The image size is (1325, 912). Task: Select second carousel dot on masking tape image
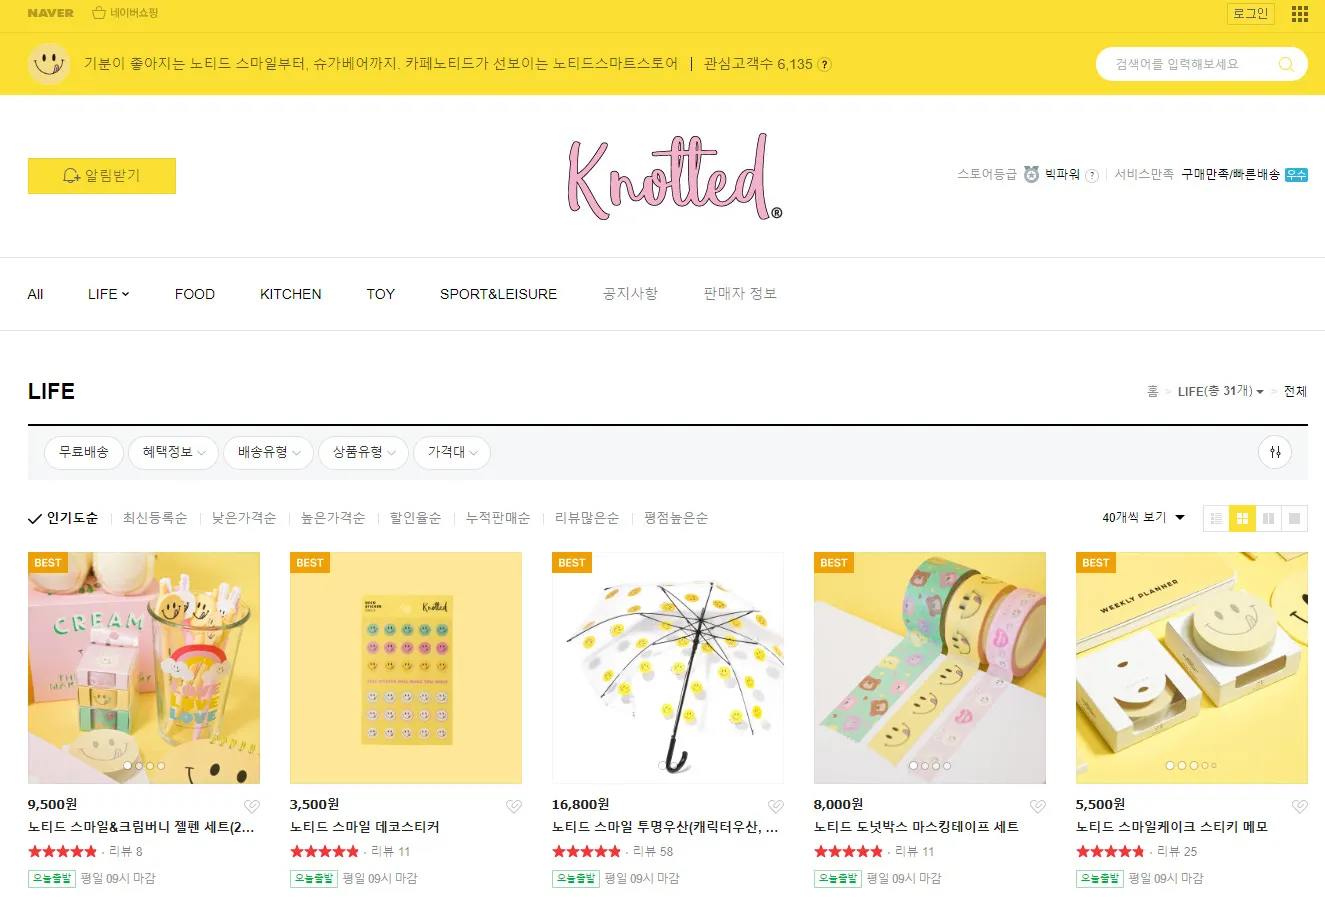coord(925,766)
